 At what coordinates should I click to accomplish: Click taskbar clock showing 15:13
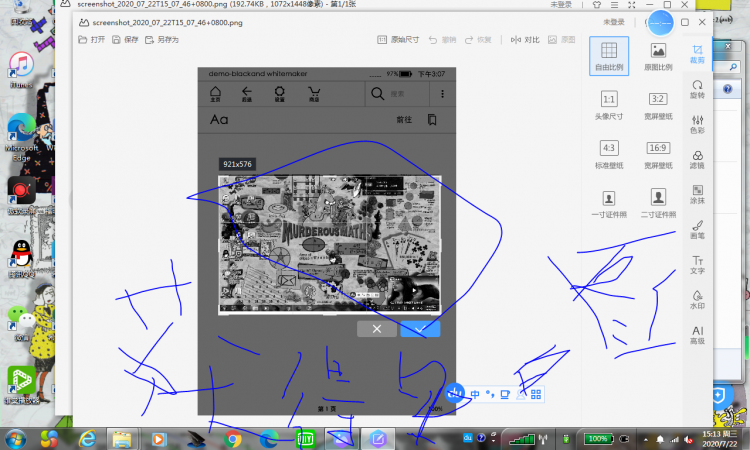point(719,439)
